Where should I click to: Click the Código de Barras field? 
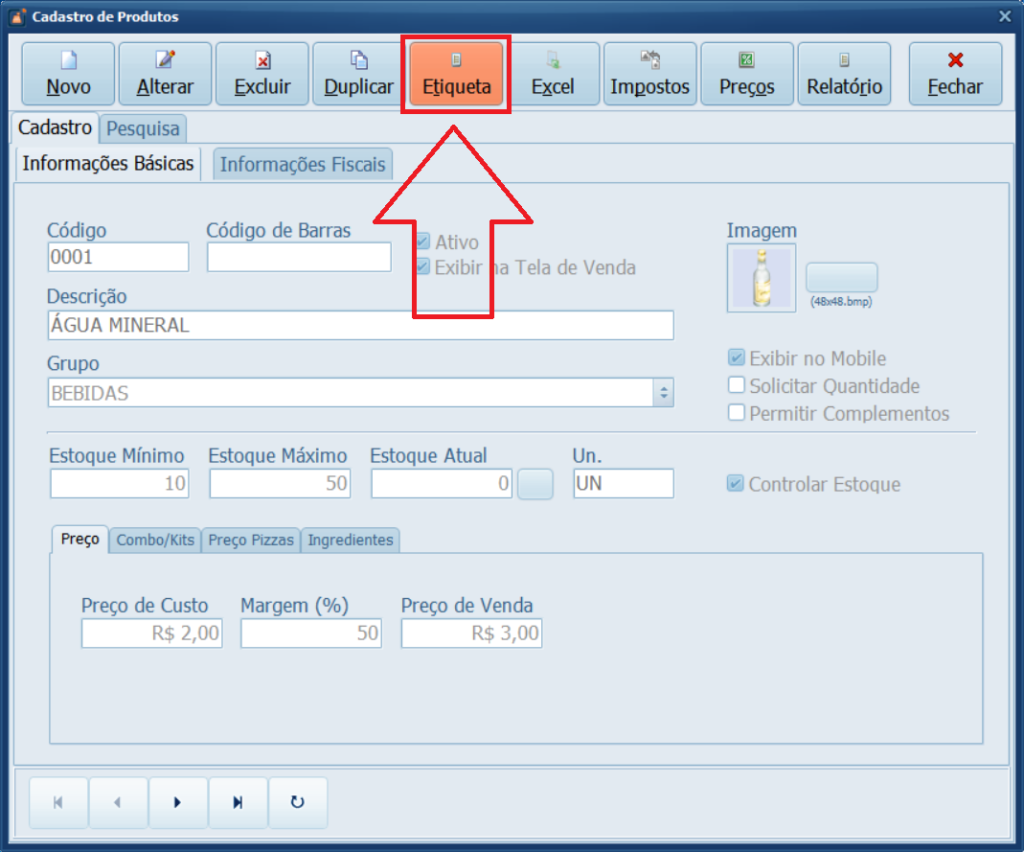[x=299, y=258]
